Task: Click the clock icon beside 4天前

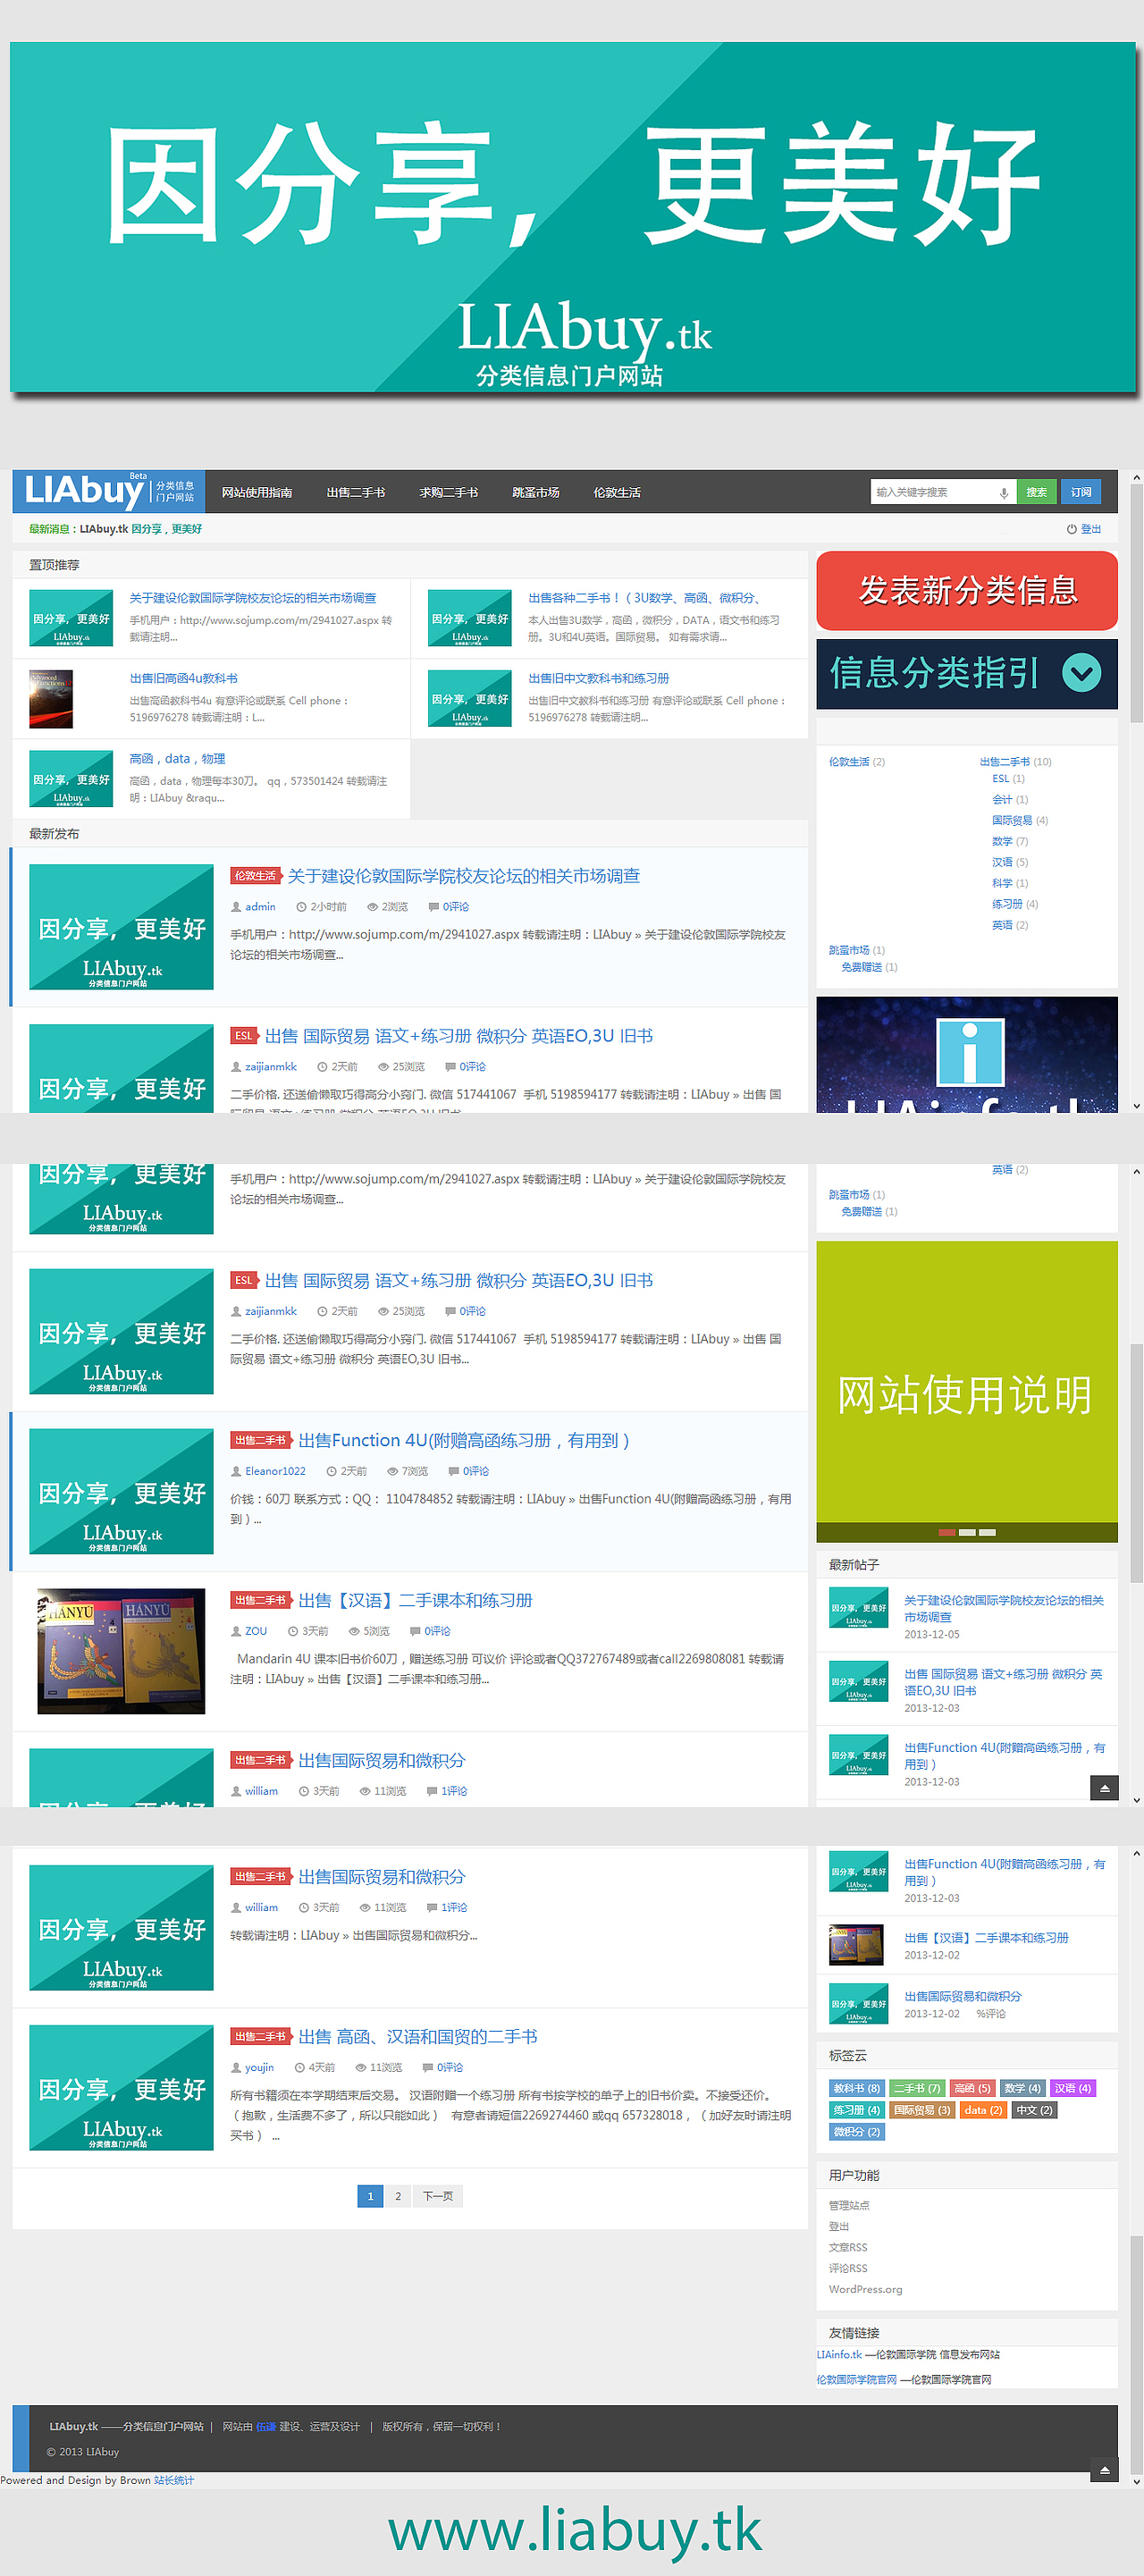Action: [299, 2067]
